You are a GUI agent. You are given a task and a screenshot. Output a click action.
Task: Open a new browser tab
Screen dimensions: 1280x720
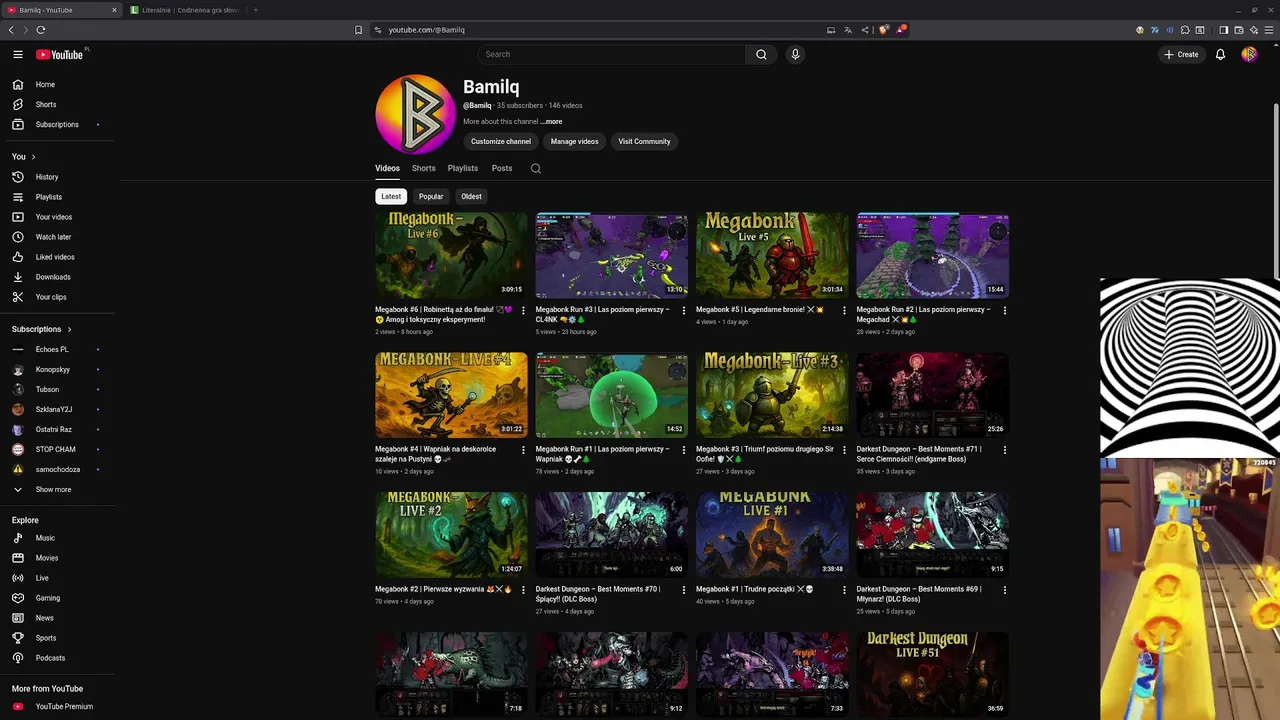pyautogui.click(x=255, y=10)
